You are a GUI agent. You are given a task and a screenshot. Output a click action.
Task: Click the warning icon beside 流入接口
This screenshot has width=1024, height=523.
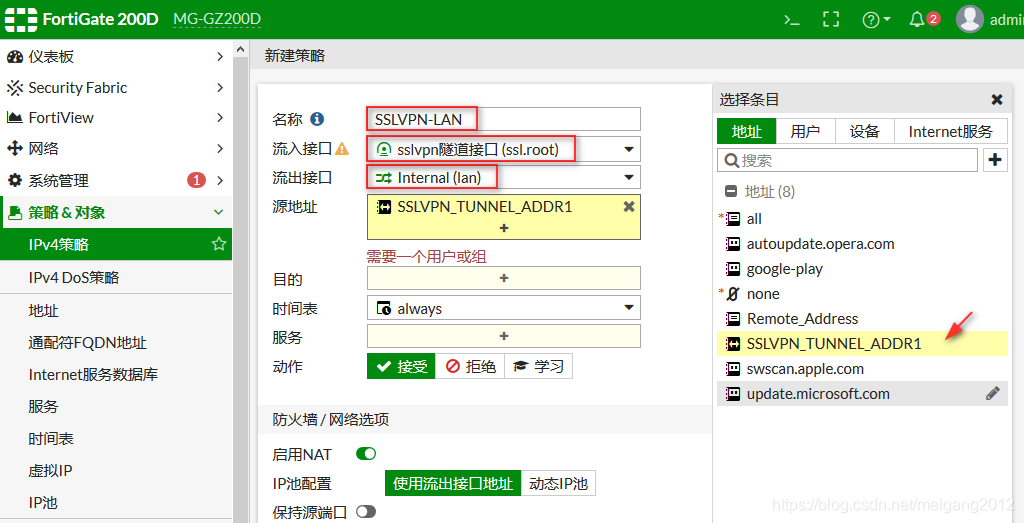coord(342,150)
